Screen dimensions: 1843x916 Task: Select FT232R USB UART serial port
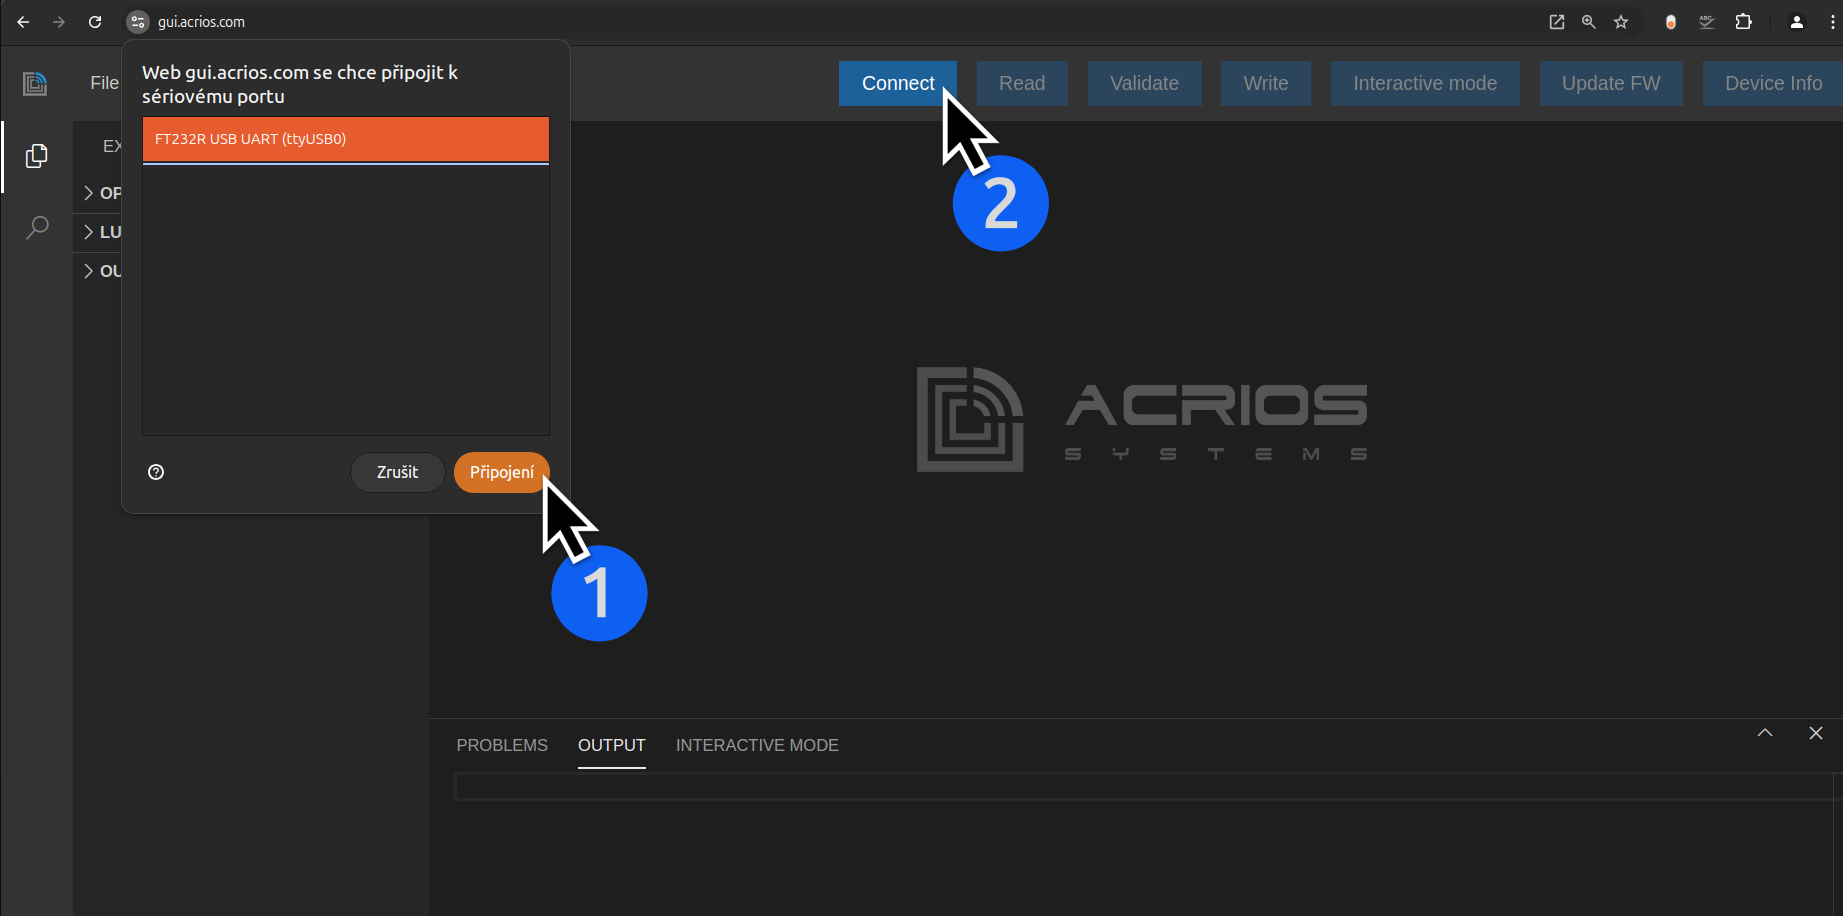[x=345, y=139]
